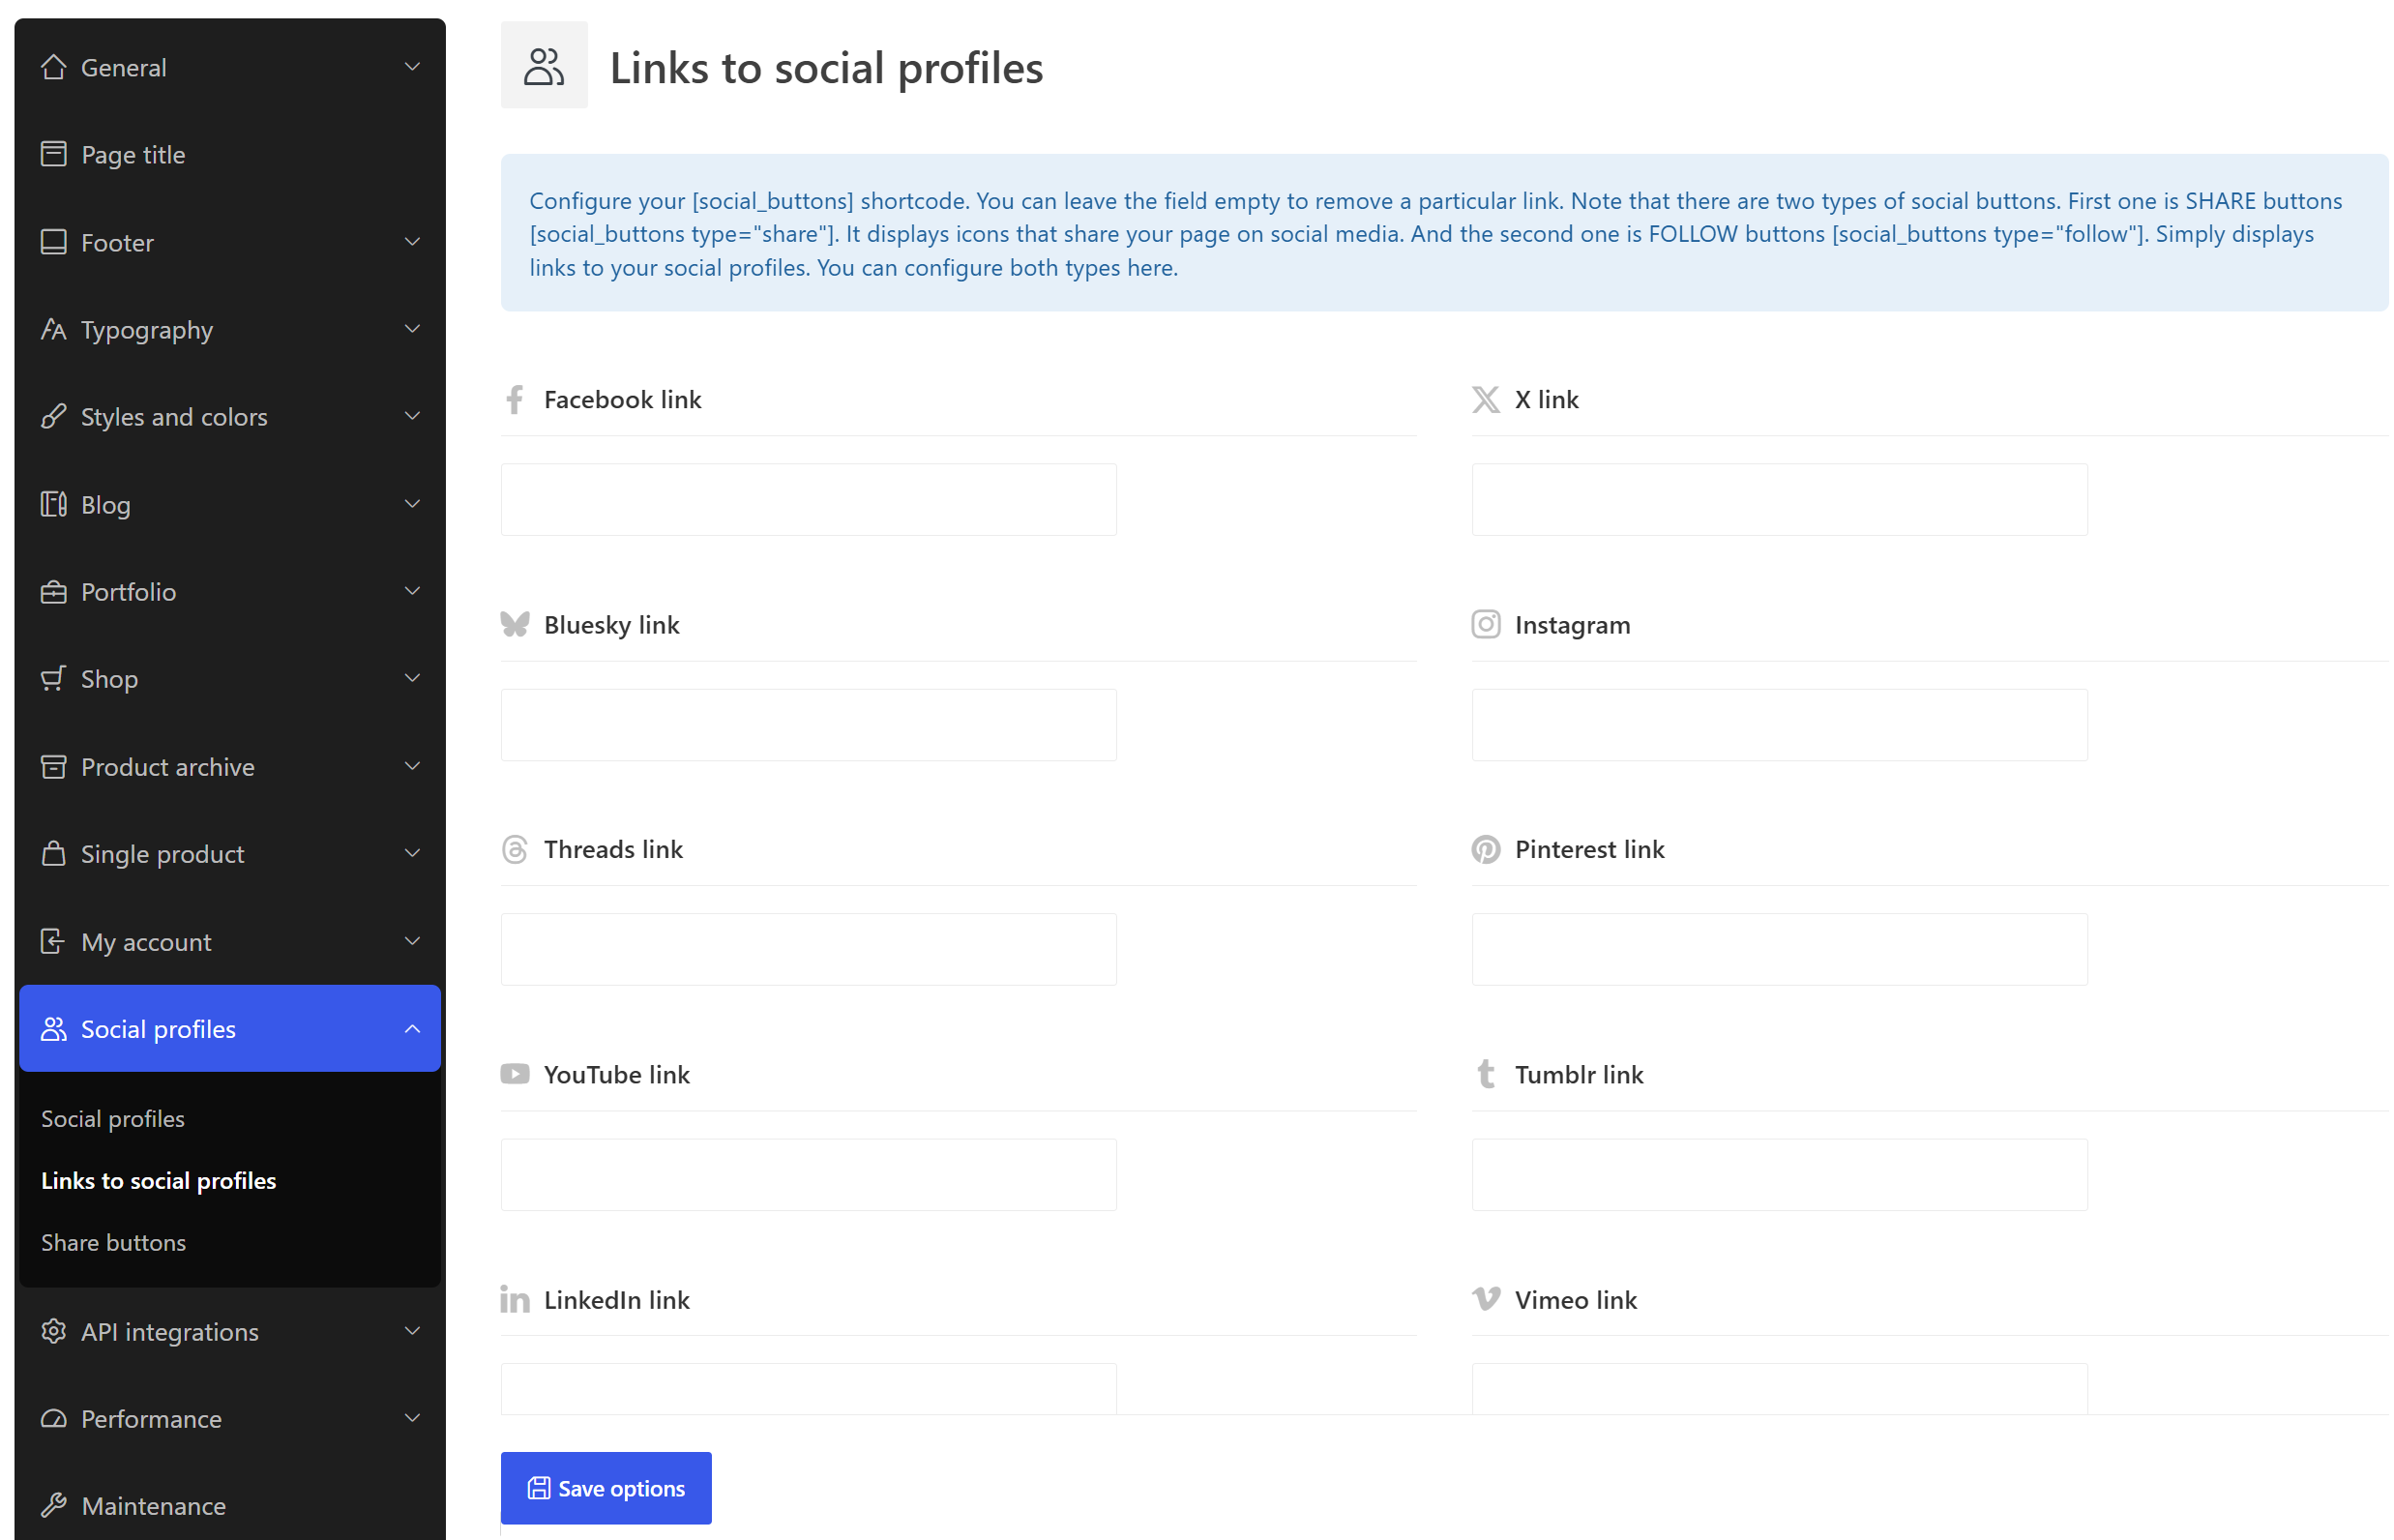Click the Instagram camera icon
The image size is (2394, 1540).
1485,624
